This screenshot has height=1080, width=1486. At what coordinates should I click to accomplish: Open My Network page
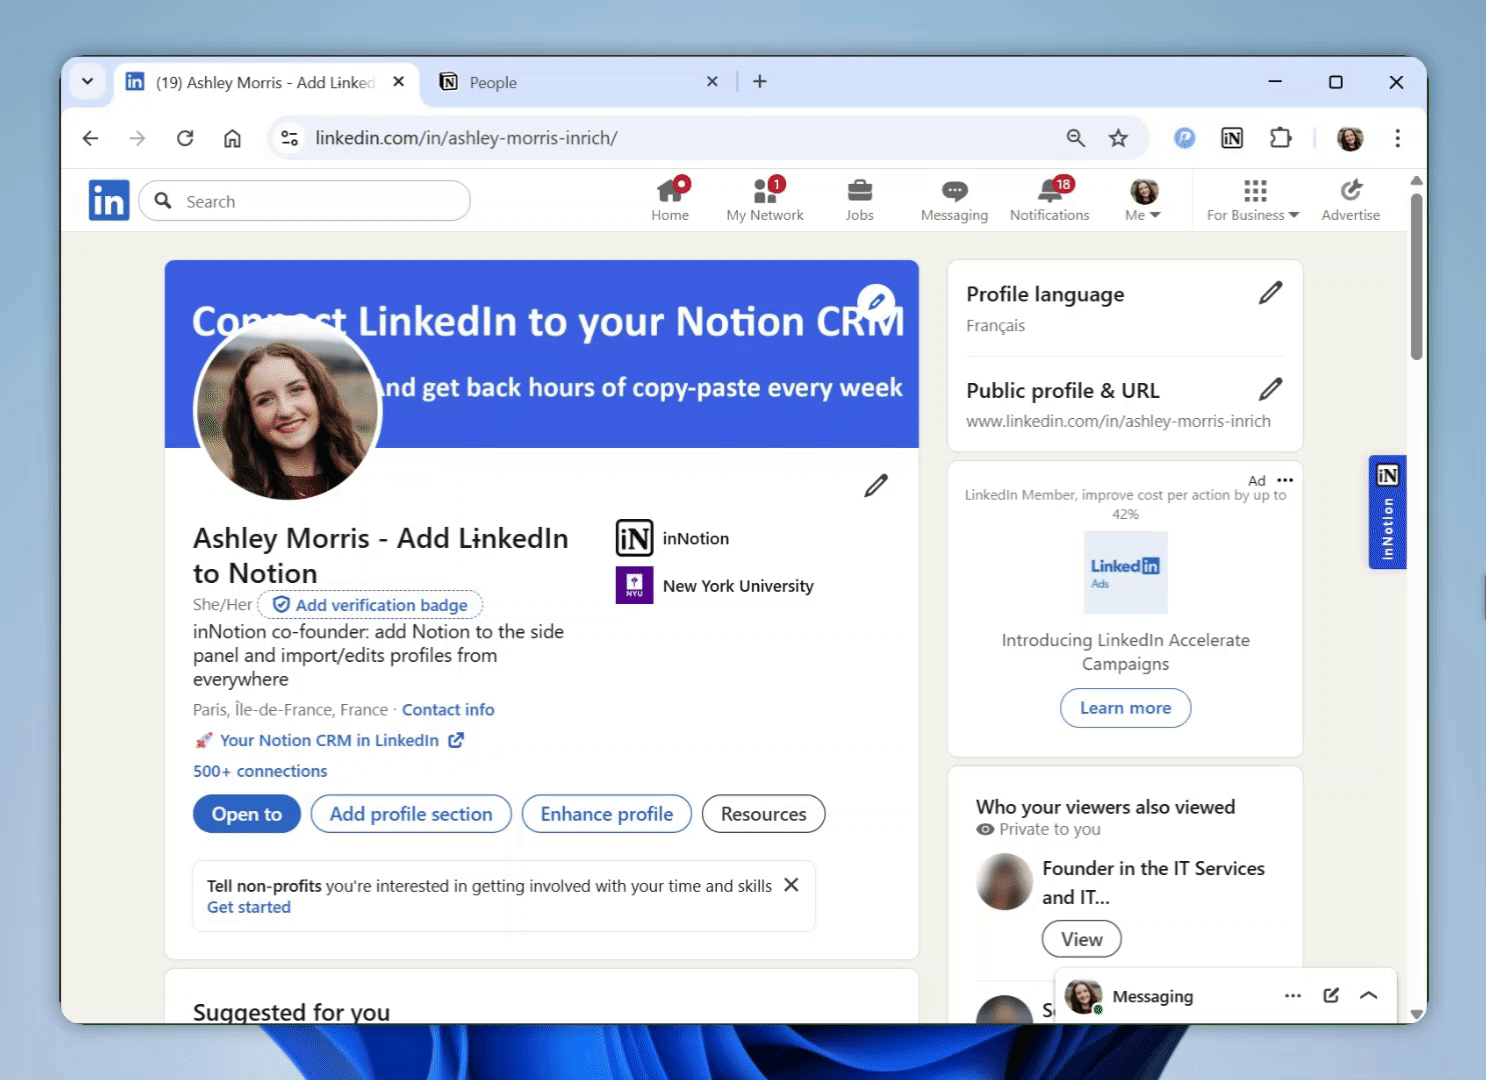[x=765, y=200]
